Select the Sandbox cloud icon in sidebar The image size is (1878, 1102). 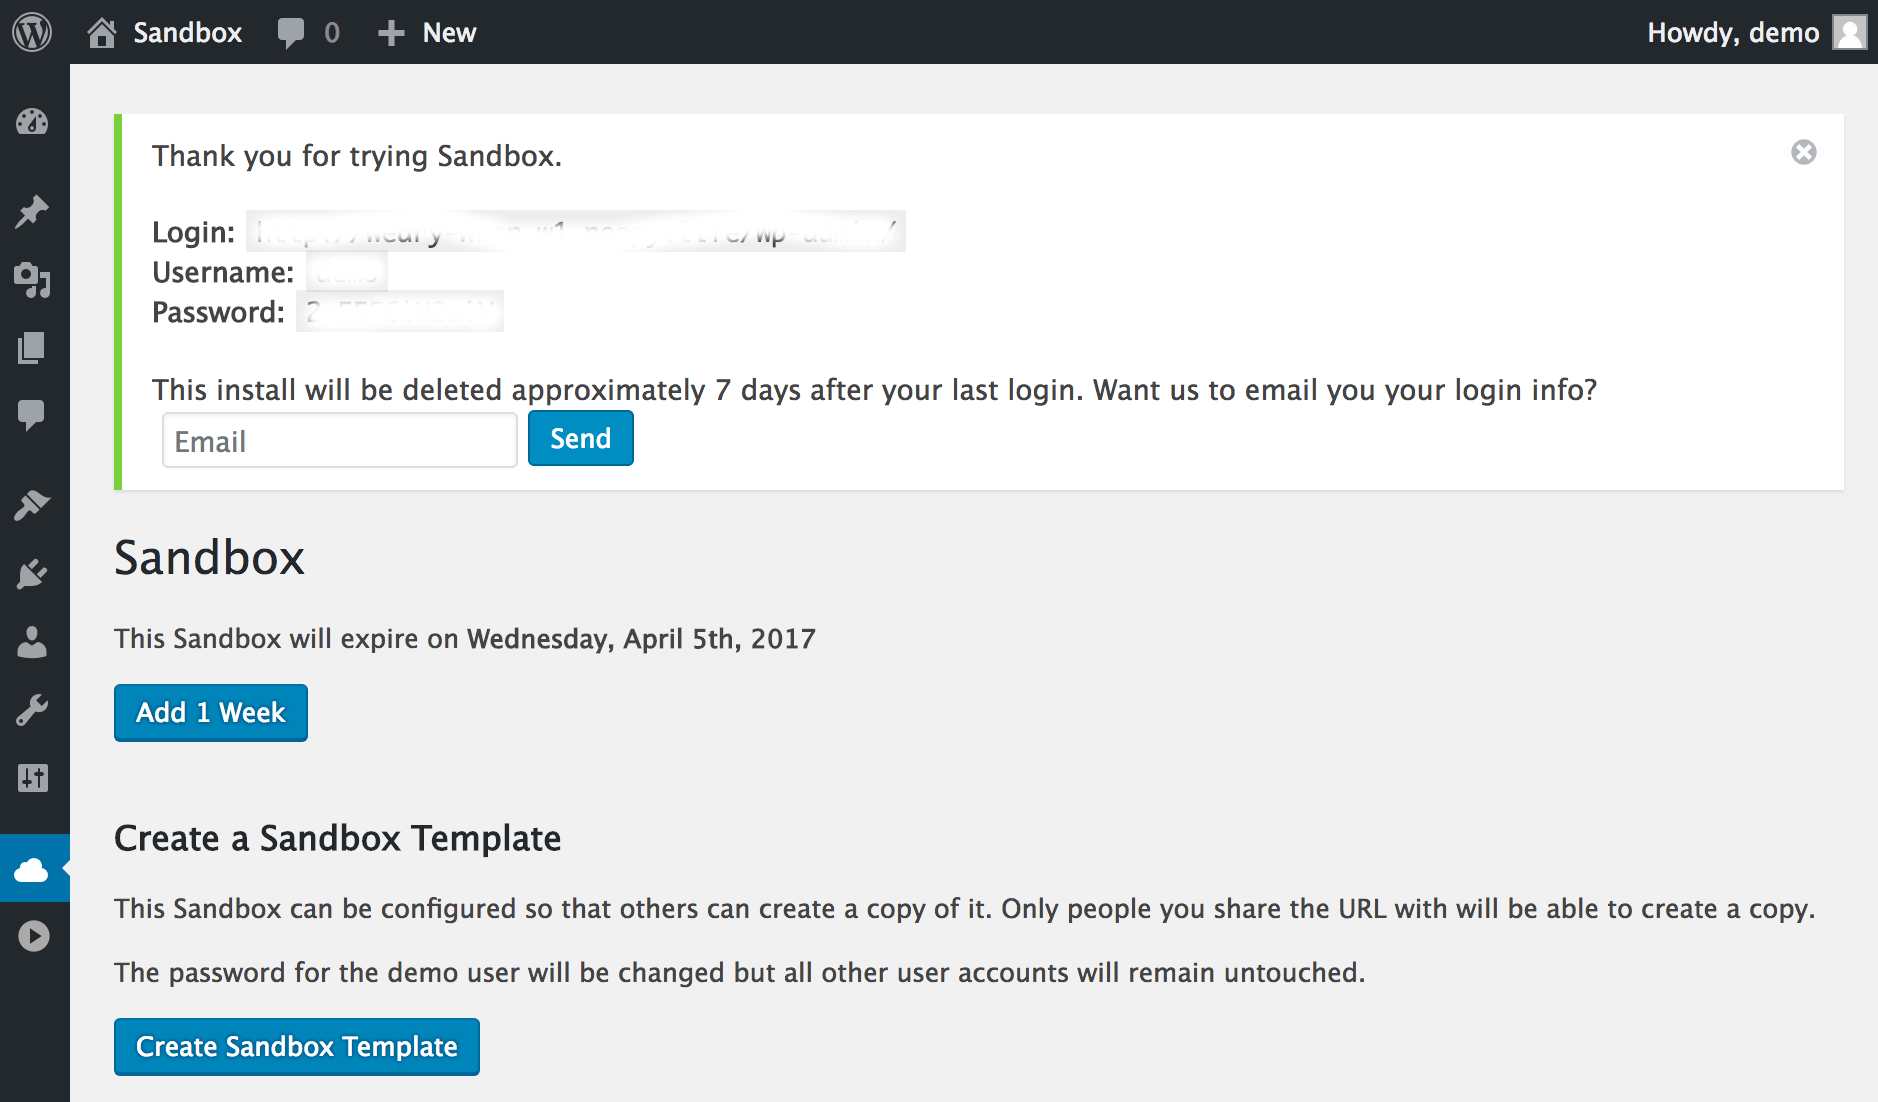[x=32, y=869]
